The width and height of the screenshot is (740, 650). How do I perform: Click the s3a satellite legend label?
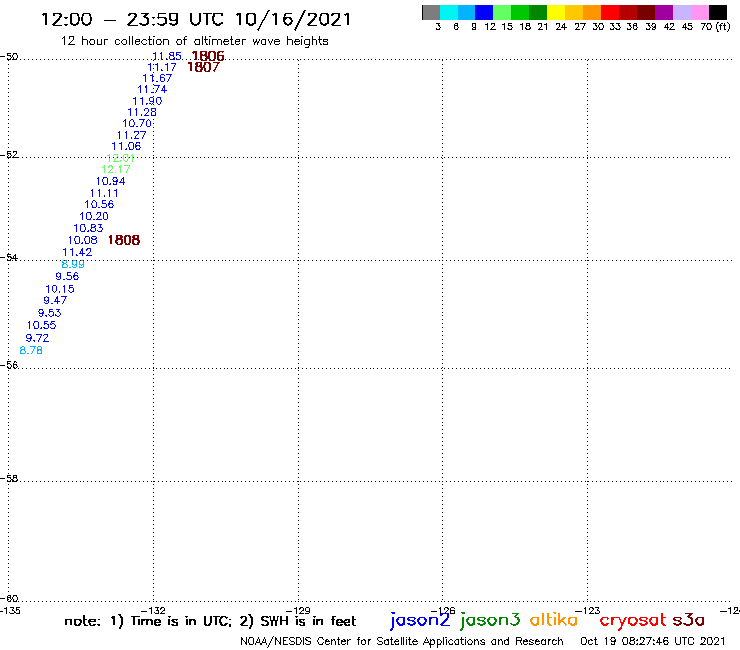coord(689,621)
